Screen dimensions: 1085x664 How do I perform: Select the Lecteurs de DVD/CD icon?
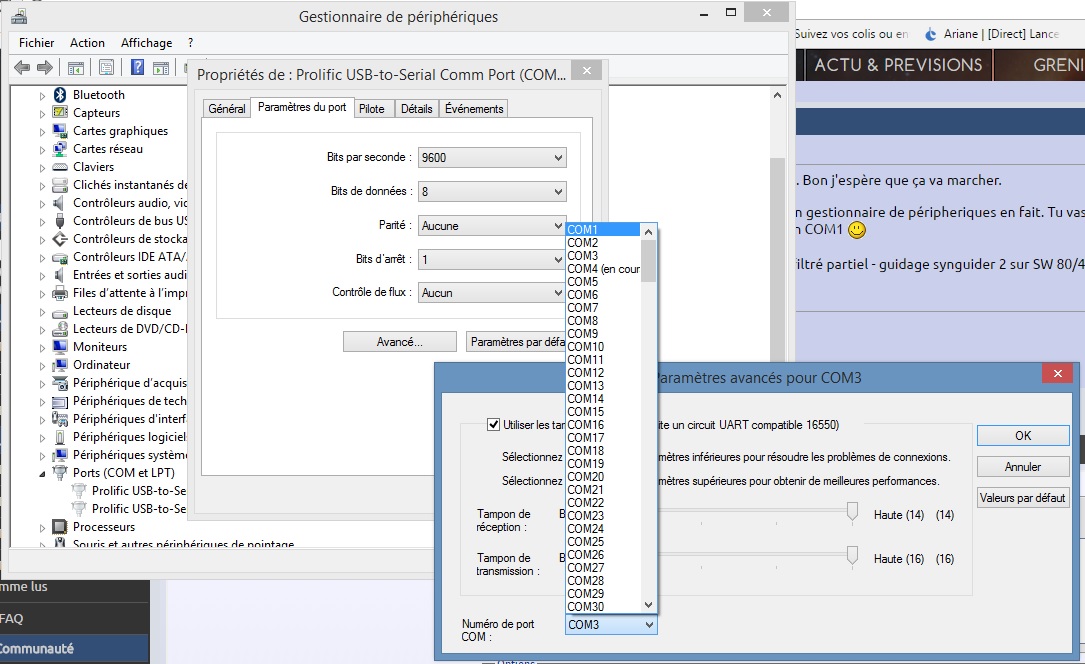click(60, 329)
